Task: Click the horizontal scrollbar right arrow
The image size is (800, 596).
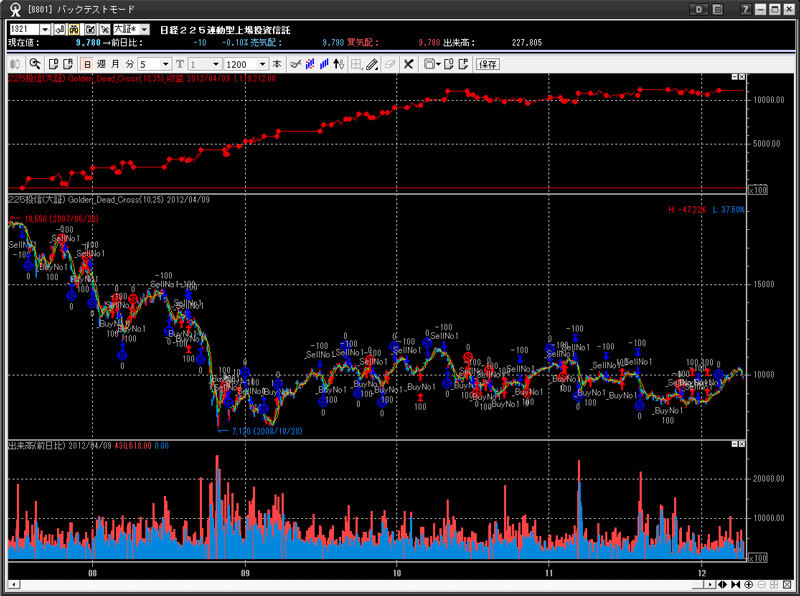Action: click(710, 584)
